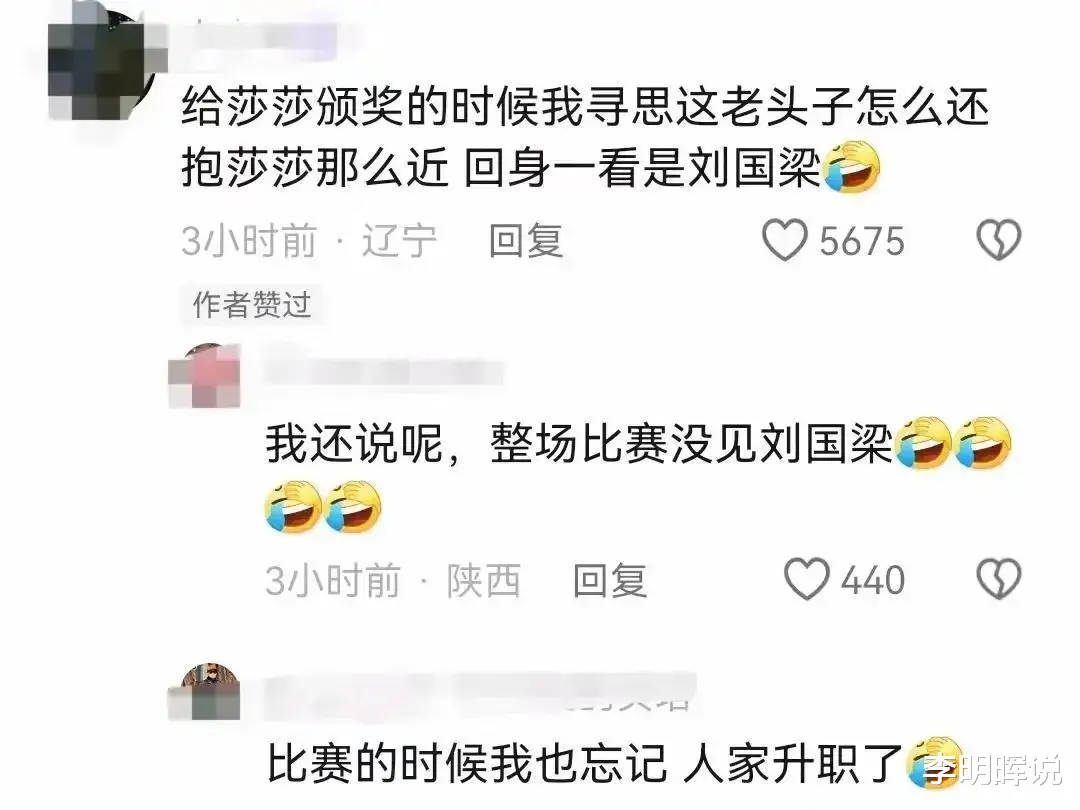Tap comment text starting 给莎莎颁奖的时候
Screen dimensions: 1080x810
pos(531,137)
